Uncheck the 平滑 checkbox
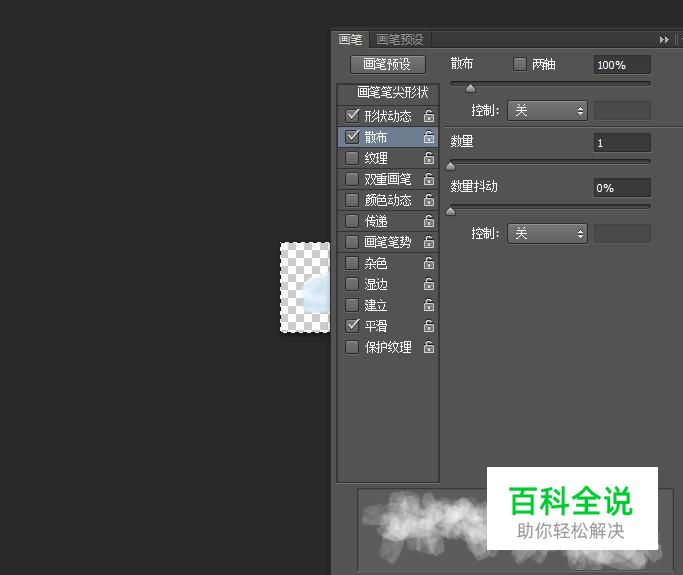This screenshot has width=683, height=575. (352, 325)
